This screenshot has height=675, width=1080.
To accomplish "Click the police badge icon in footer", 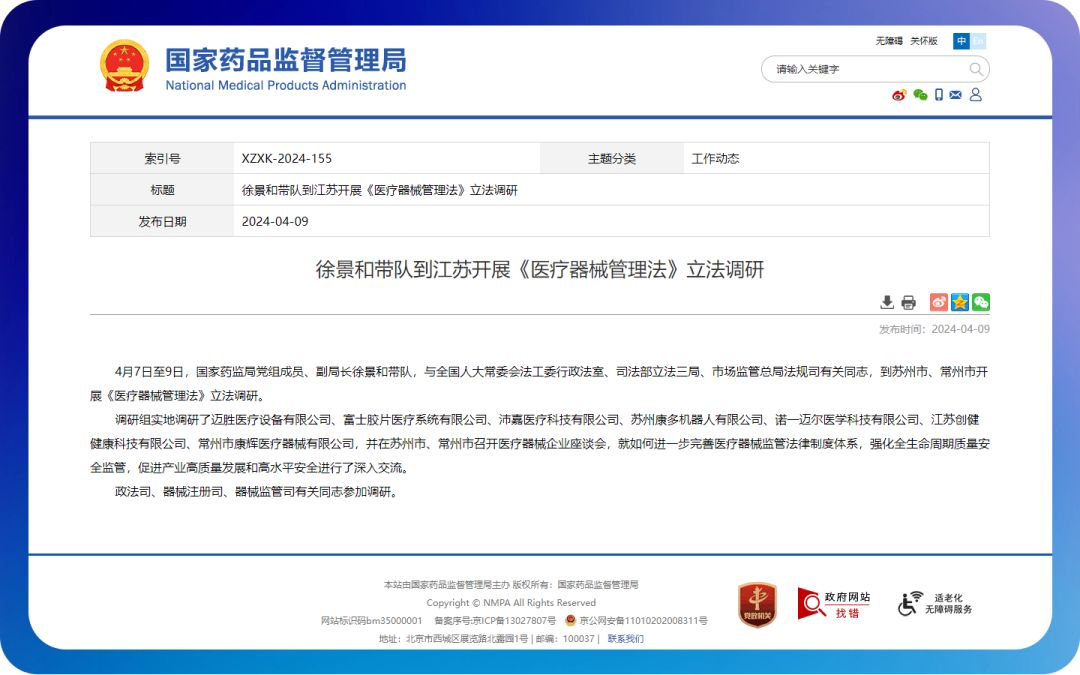I will 570,621.
